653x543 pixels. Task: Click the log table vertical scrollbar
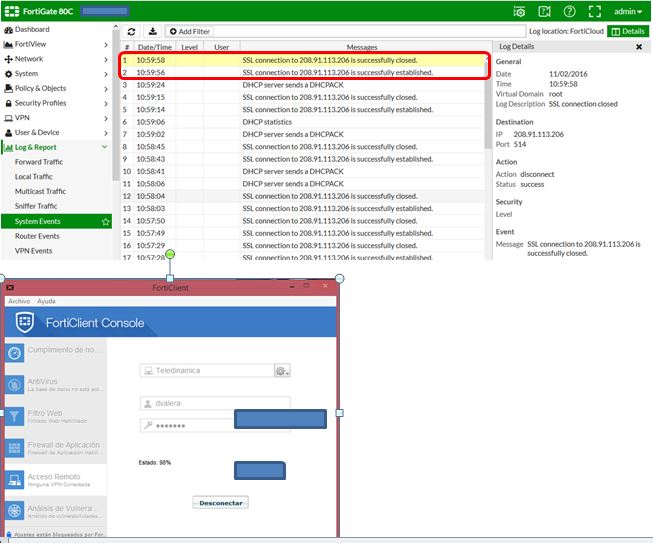point(488,102)
